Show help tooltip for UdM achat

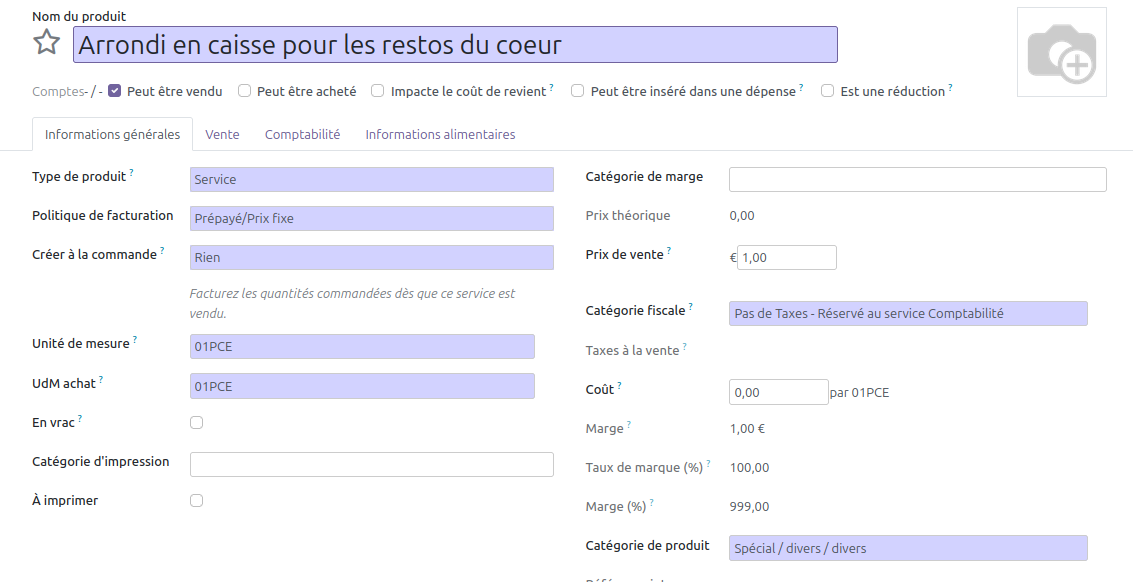pyautogui.click(x=101, y=380)
